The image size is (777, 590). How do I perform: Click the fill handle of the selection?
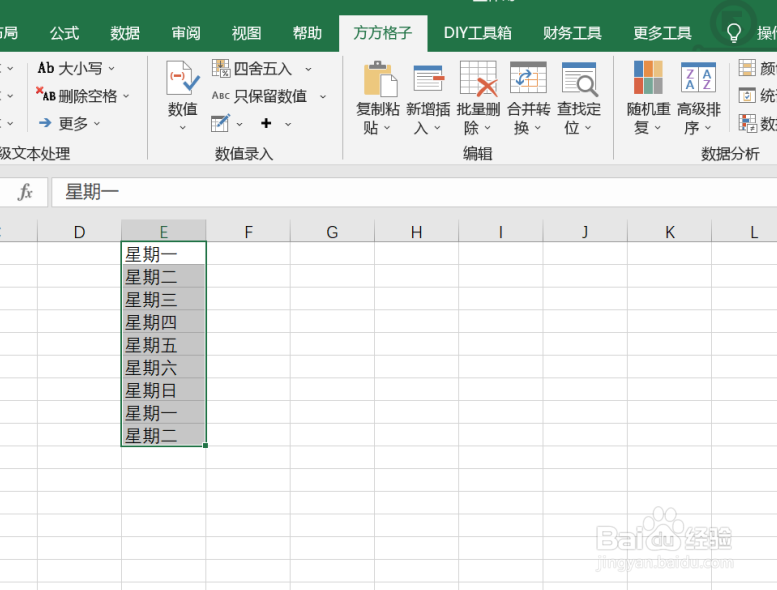pyautogui.click(x=206, y=445)
